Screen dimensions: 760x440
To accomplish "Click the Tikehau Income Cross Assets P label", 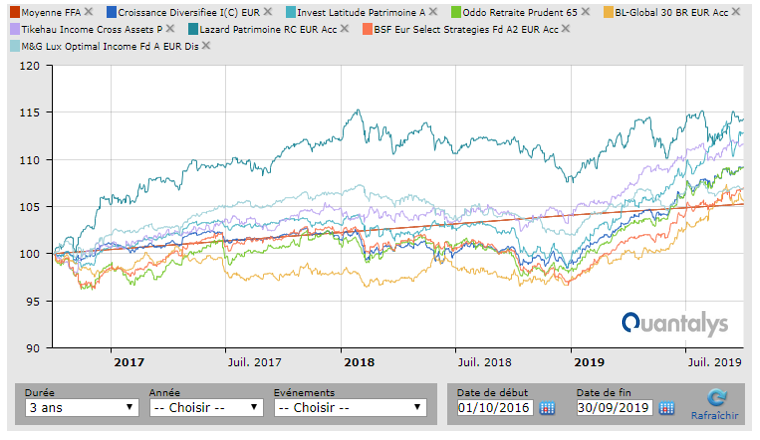I will 92,29.
